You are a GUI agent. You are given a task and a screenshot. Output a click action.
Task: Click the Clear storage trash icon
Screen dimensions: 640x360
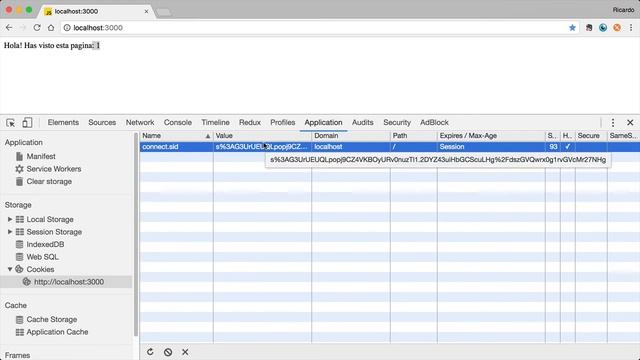(19, 182)
